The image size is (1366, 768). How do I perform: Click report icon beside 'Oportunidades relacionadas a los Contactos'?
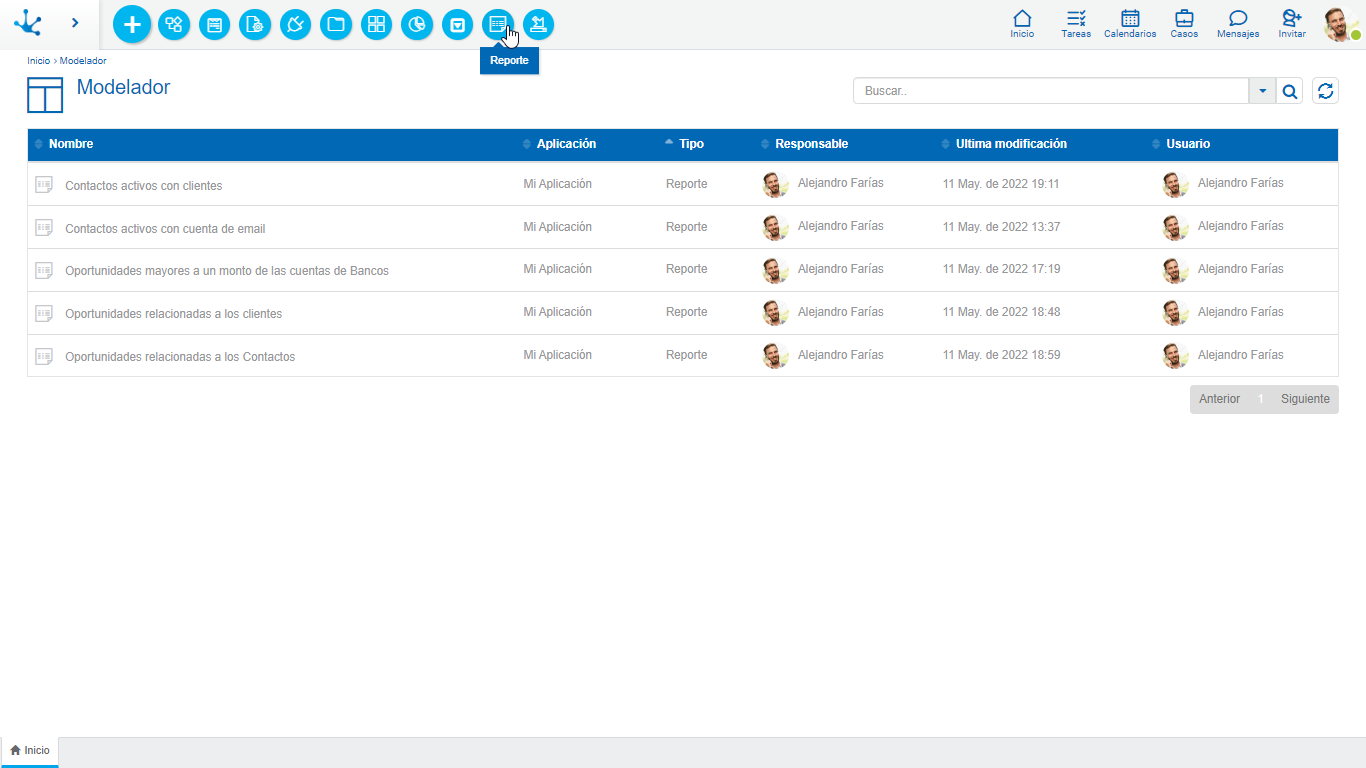44,356
